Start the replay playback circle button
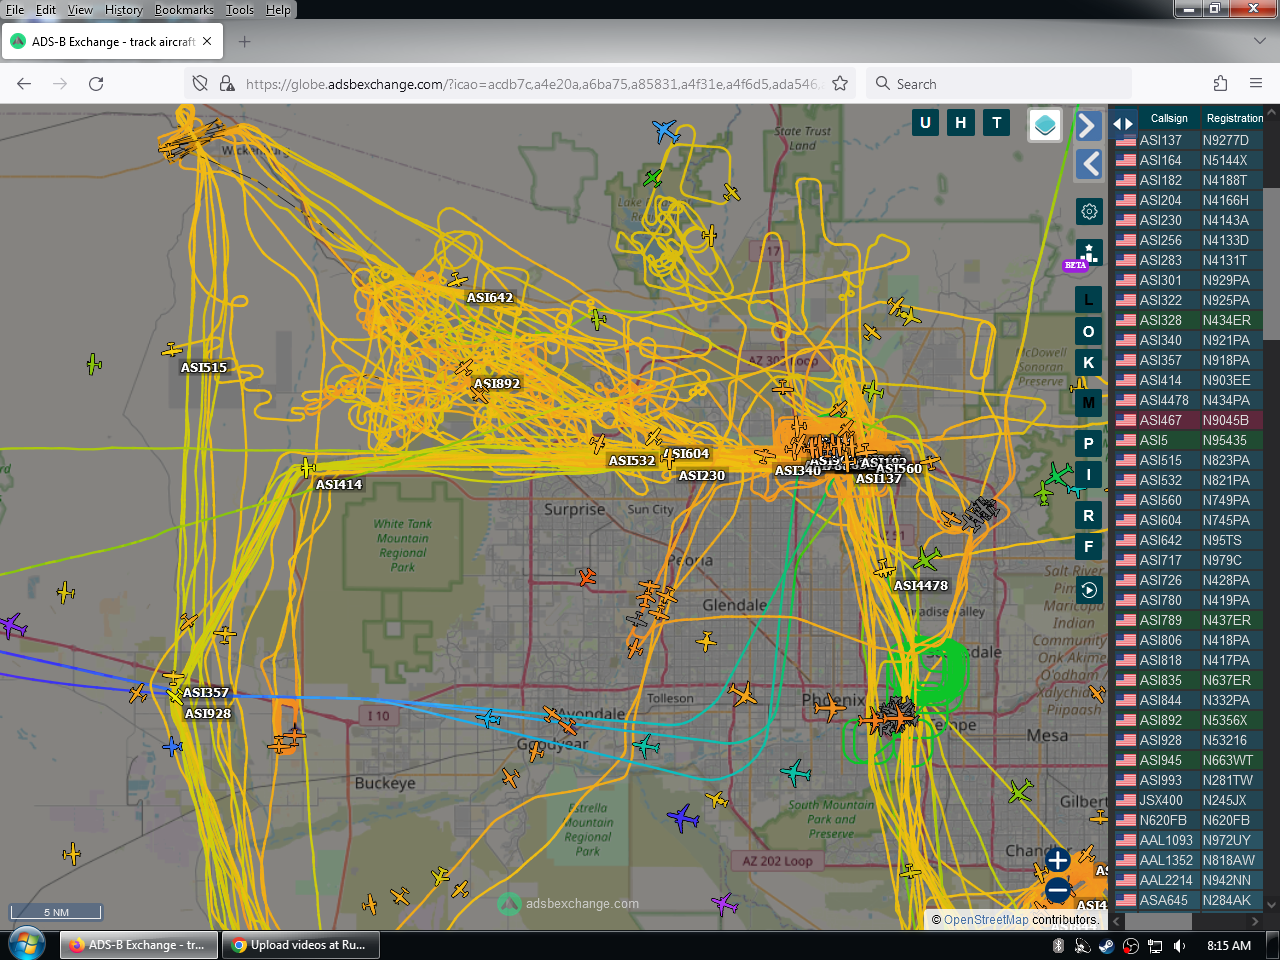This screenshot has height=960, width=1280. point(1089,590)
